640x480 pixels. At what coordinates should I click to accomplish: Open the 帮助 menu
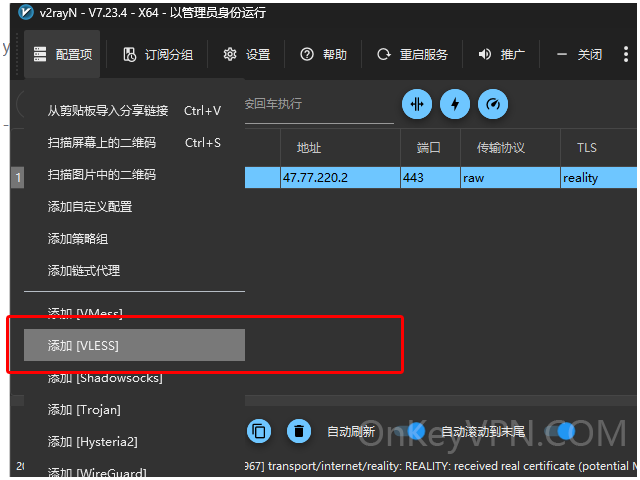click(x=323, y=54)
